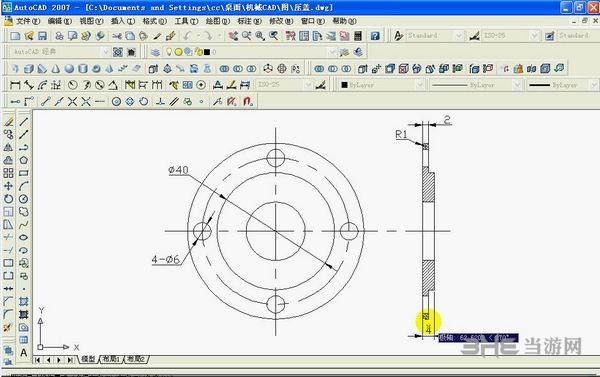
Task: Toggle layer lock icon in layer bar
Action: click(x=198, y=52)
